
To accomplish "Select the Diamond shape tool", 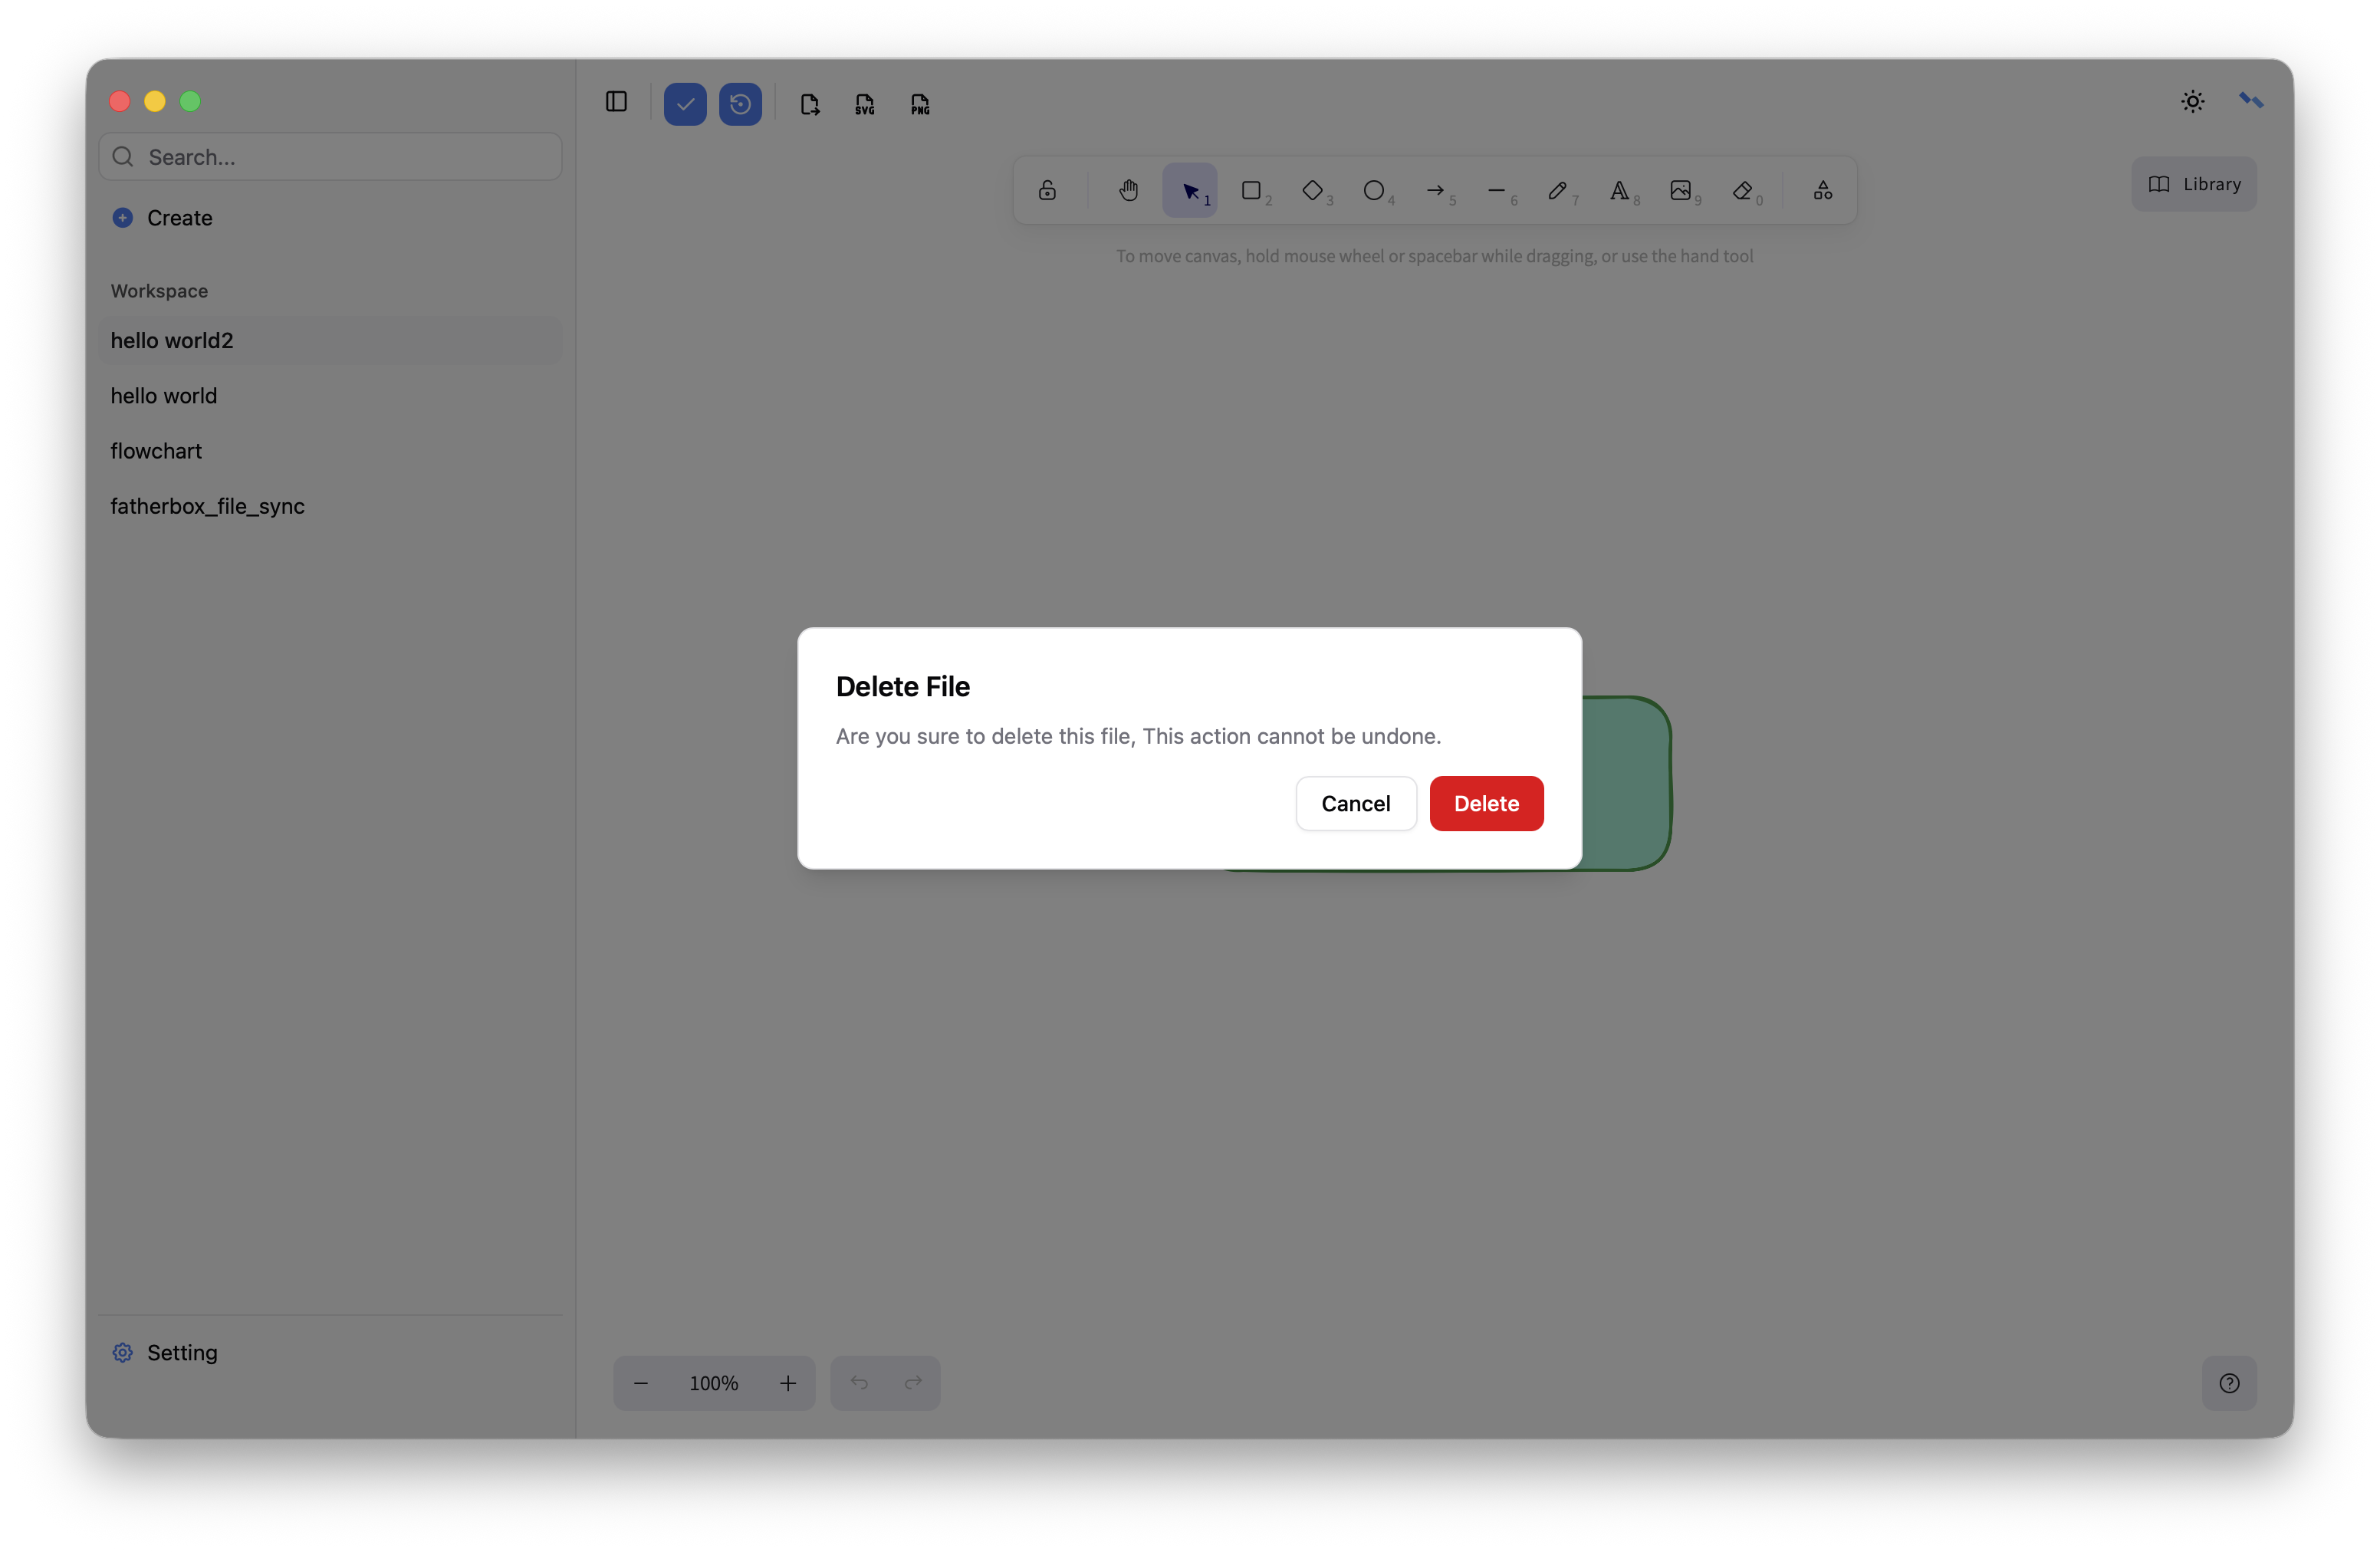I will (1312, 190).
